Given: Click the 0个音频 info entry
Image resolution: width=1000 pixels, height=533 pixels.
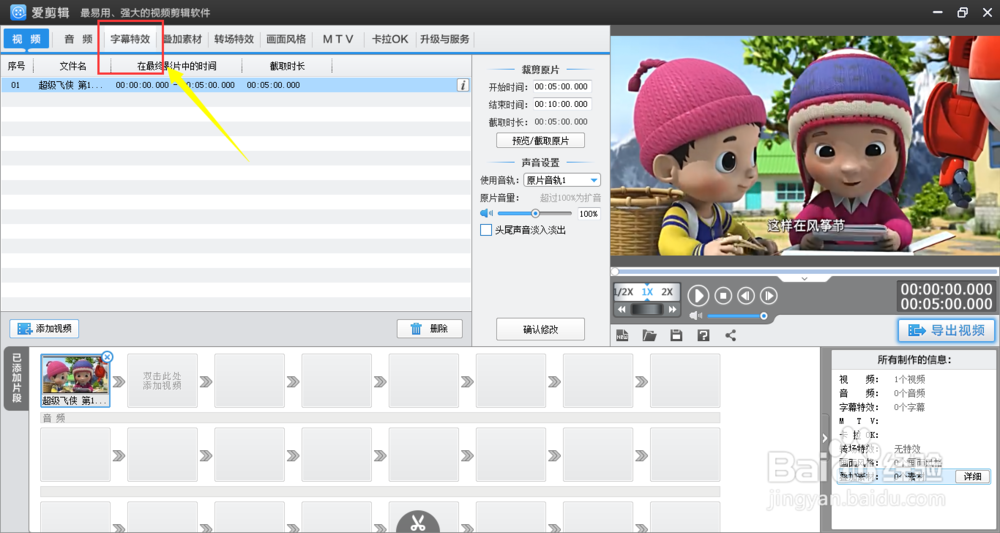Looking at the screenshot, I should (x=909, y=393).
